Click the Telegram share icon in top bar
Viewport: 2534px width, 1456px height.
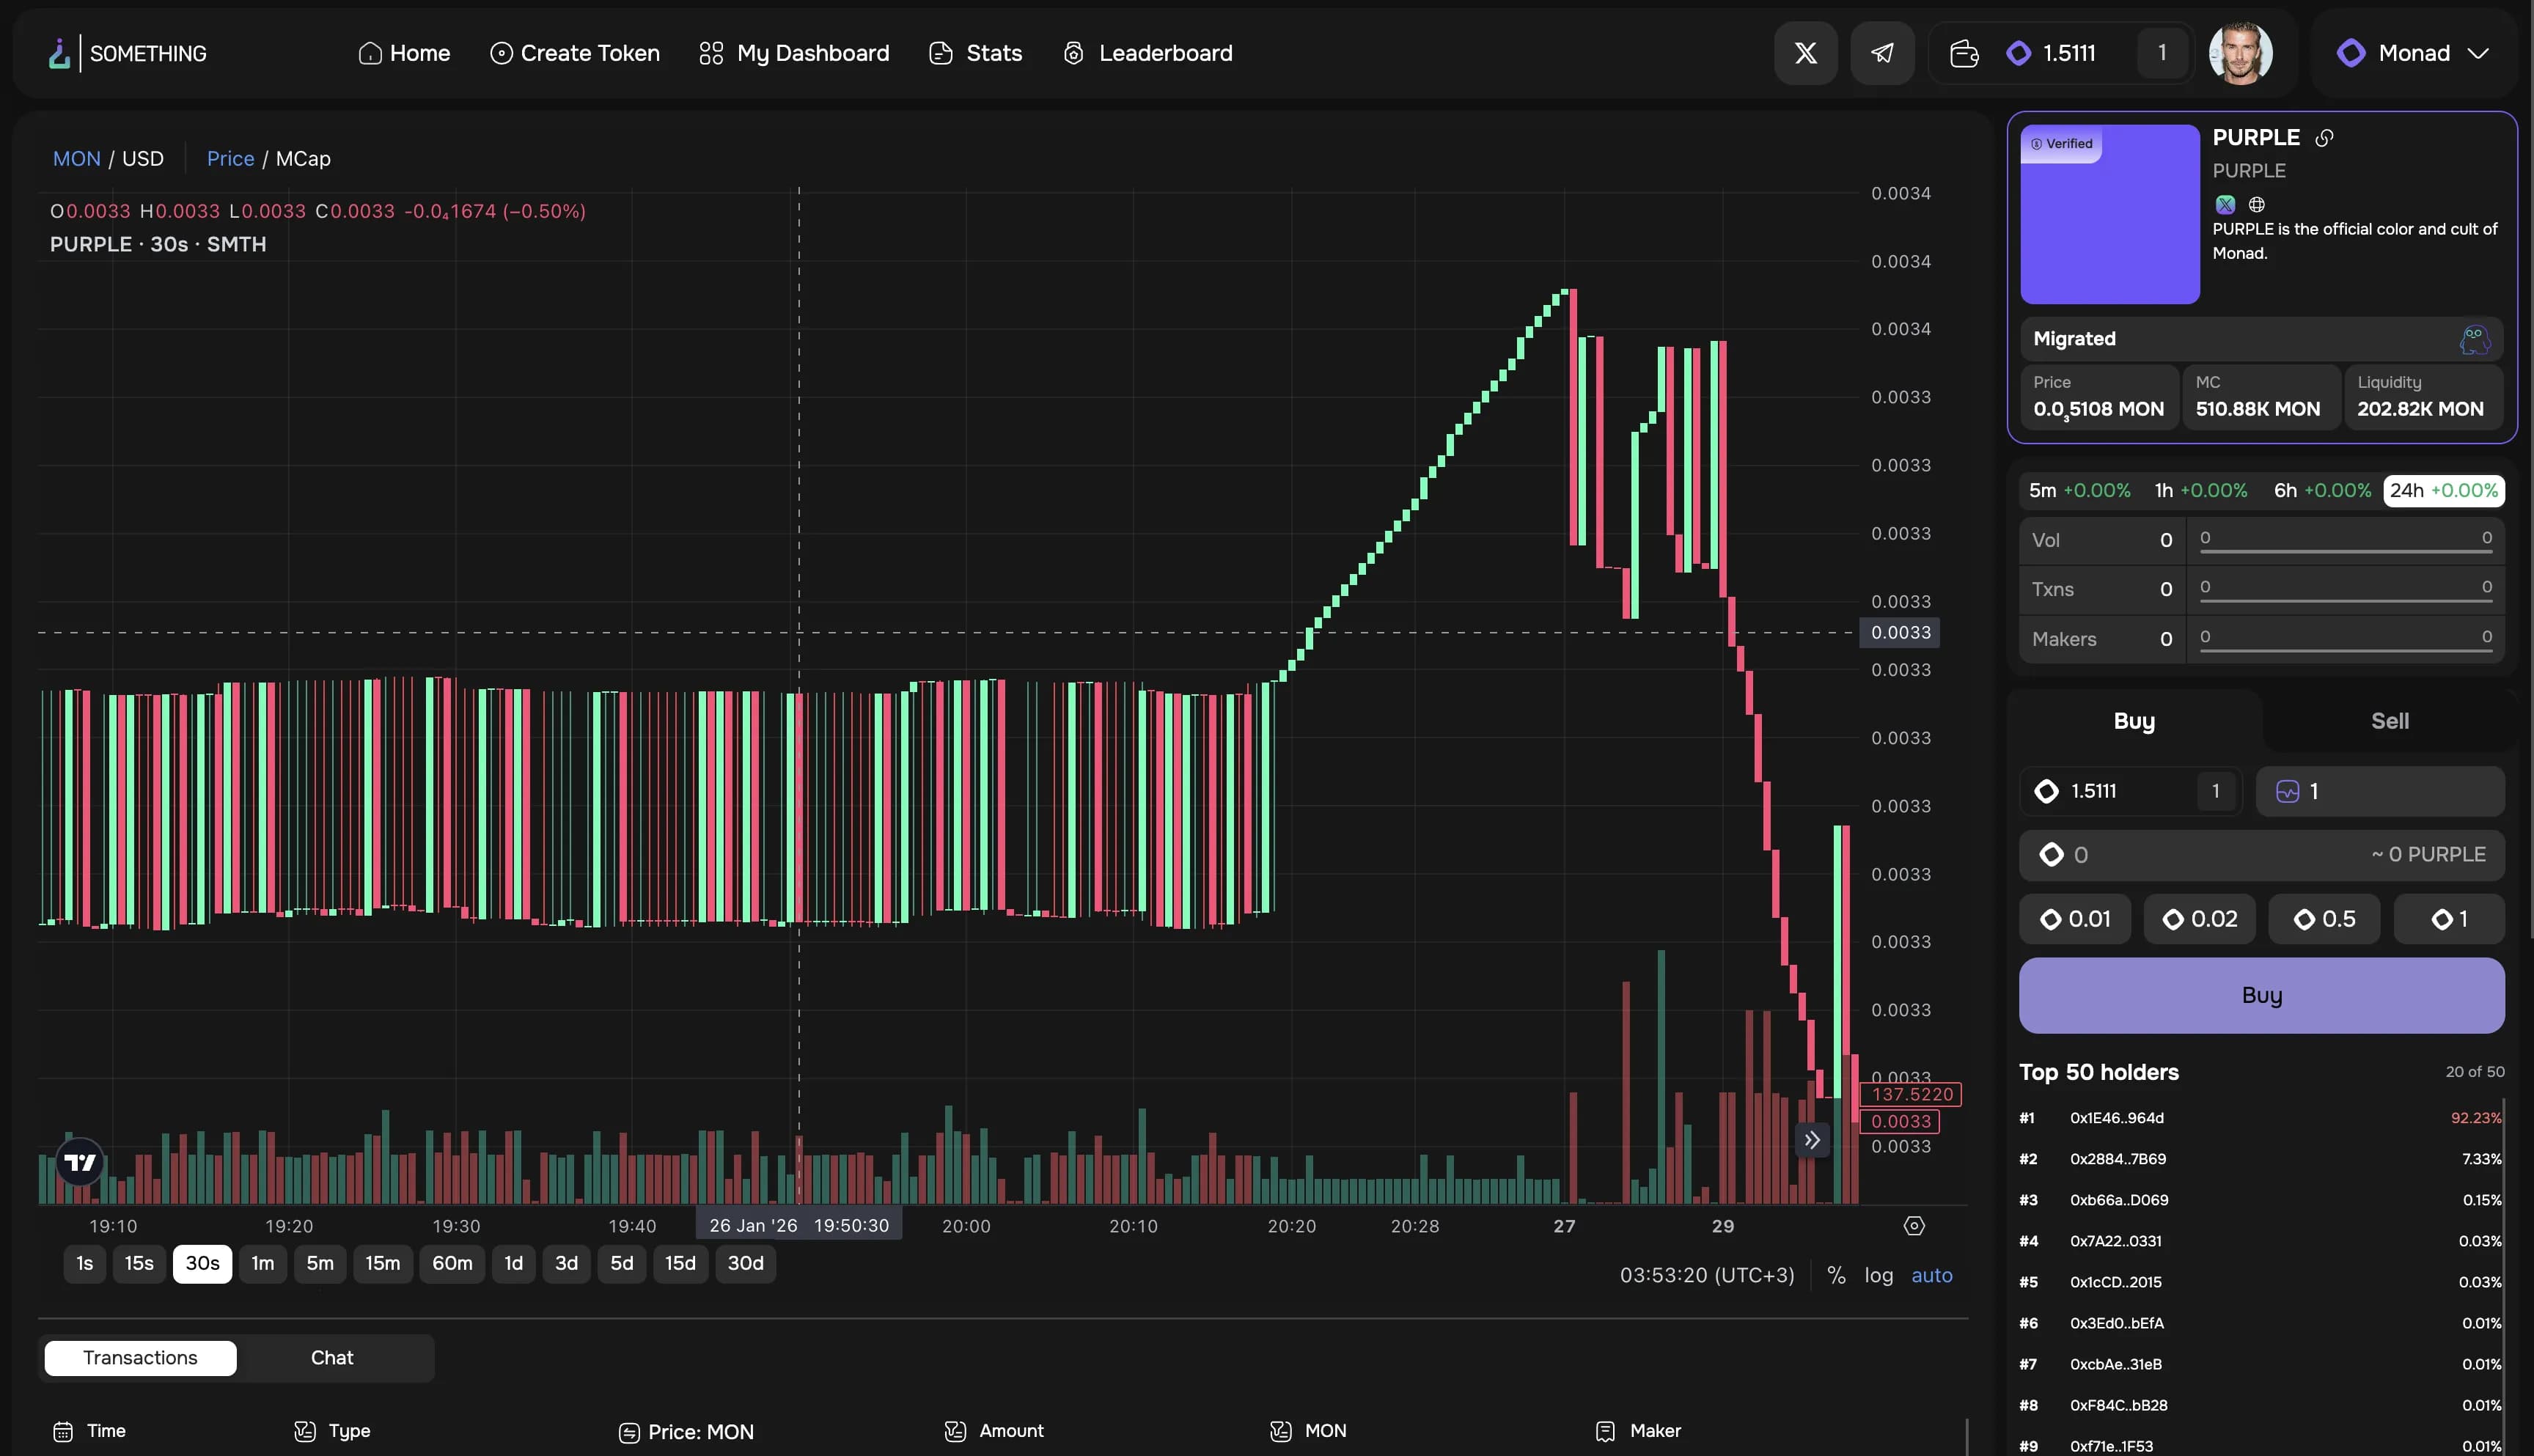pyautogui.click(x=1883, y=52)
